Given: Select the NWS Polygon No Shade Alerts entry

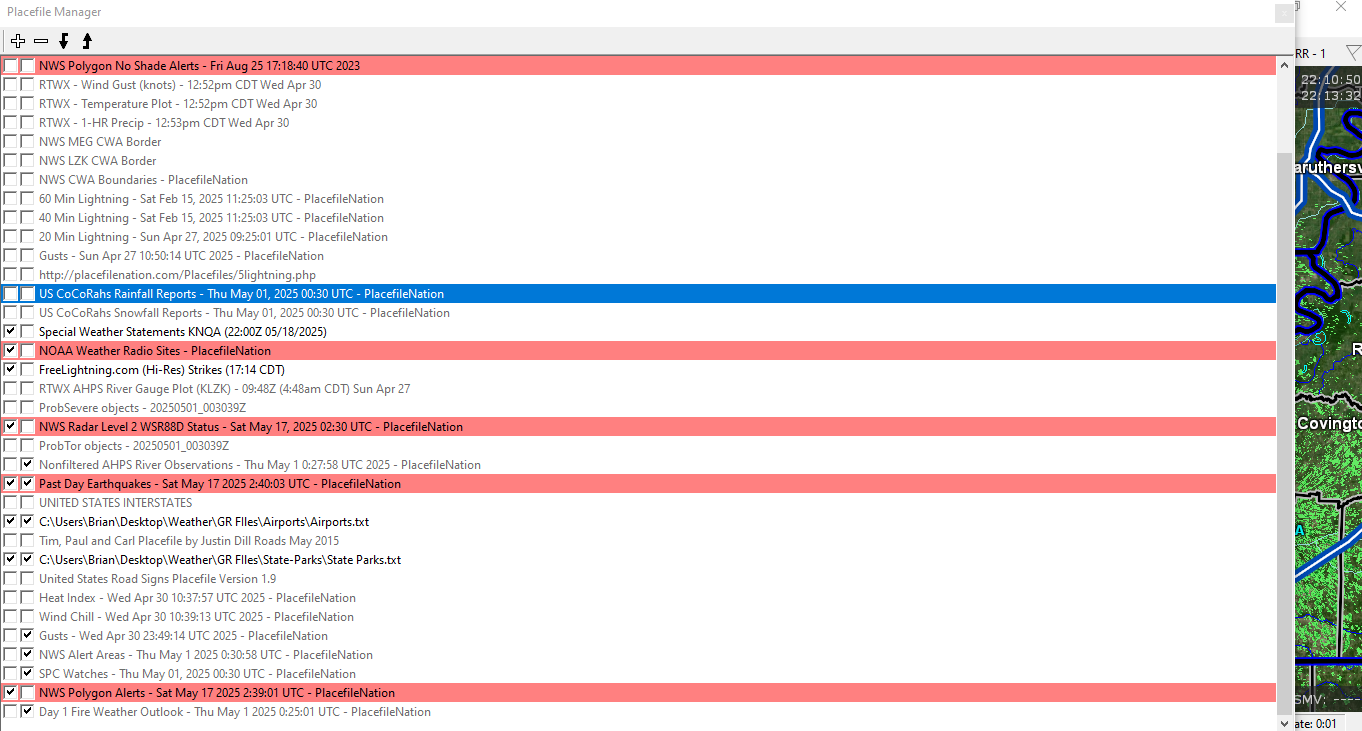Looking at the screenshot, I should coord(199,66).
